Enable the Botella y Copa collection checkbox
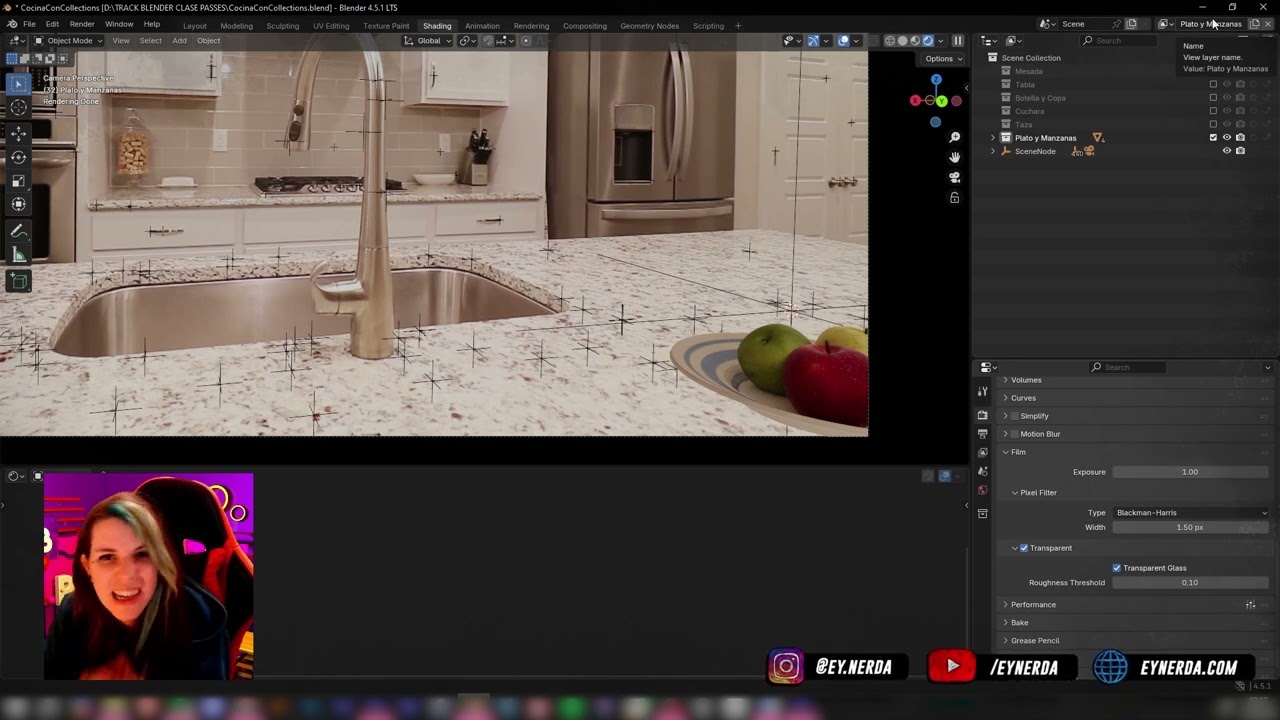 click(1213, 98)
